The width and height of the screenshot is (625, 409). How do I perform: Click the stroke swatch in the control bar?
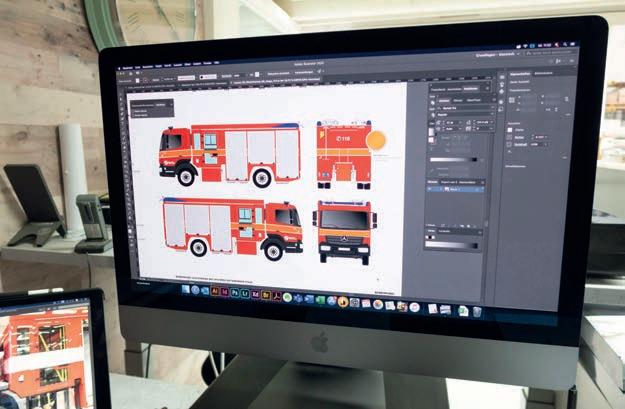pyautogui.click(x=145, y=80)
